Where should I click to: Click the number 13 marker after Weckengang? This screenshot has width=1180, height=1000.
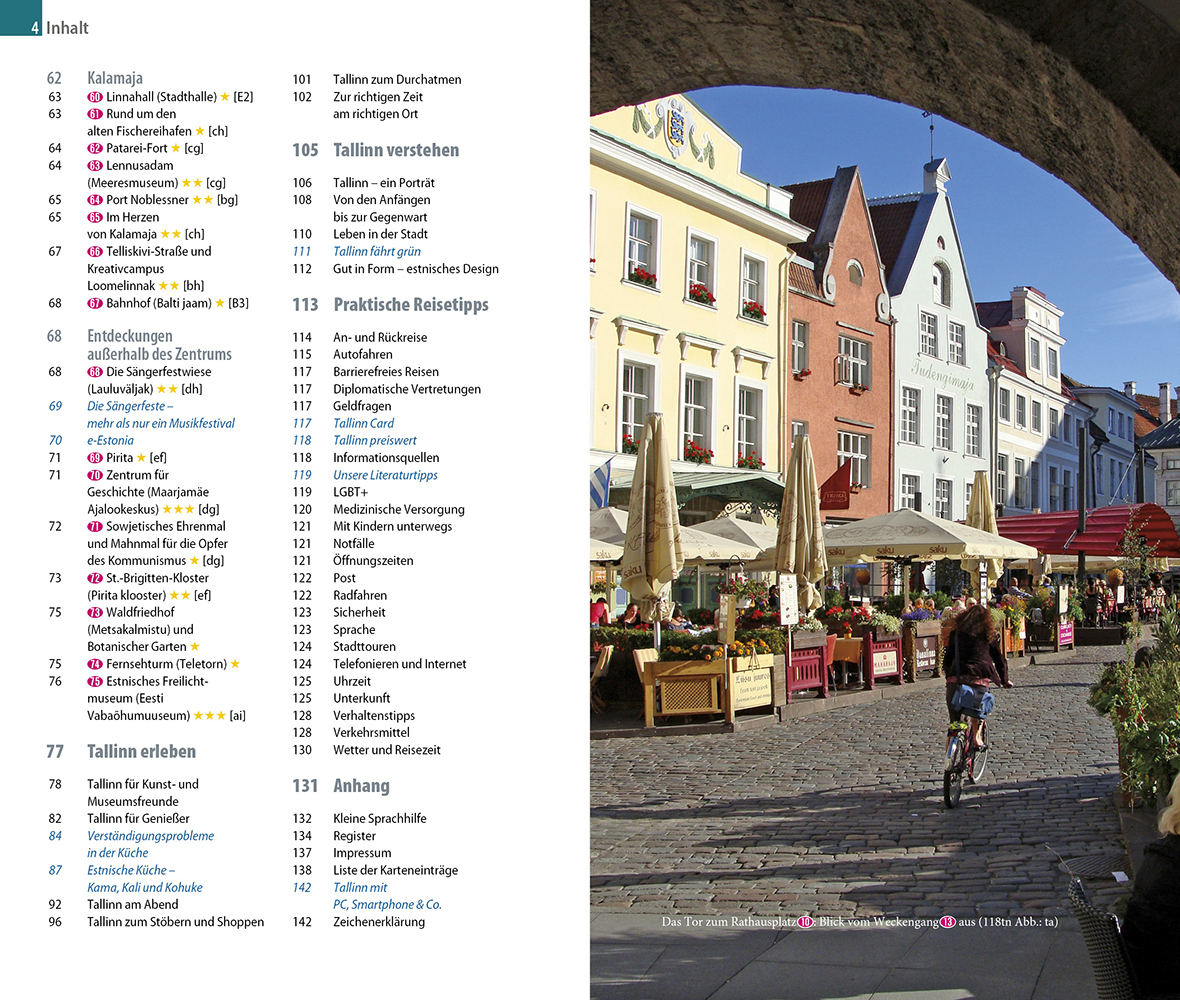(x=947, y=922)
